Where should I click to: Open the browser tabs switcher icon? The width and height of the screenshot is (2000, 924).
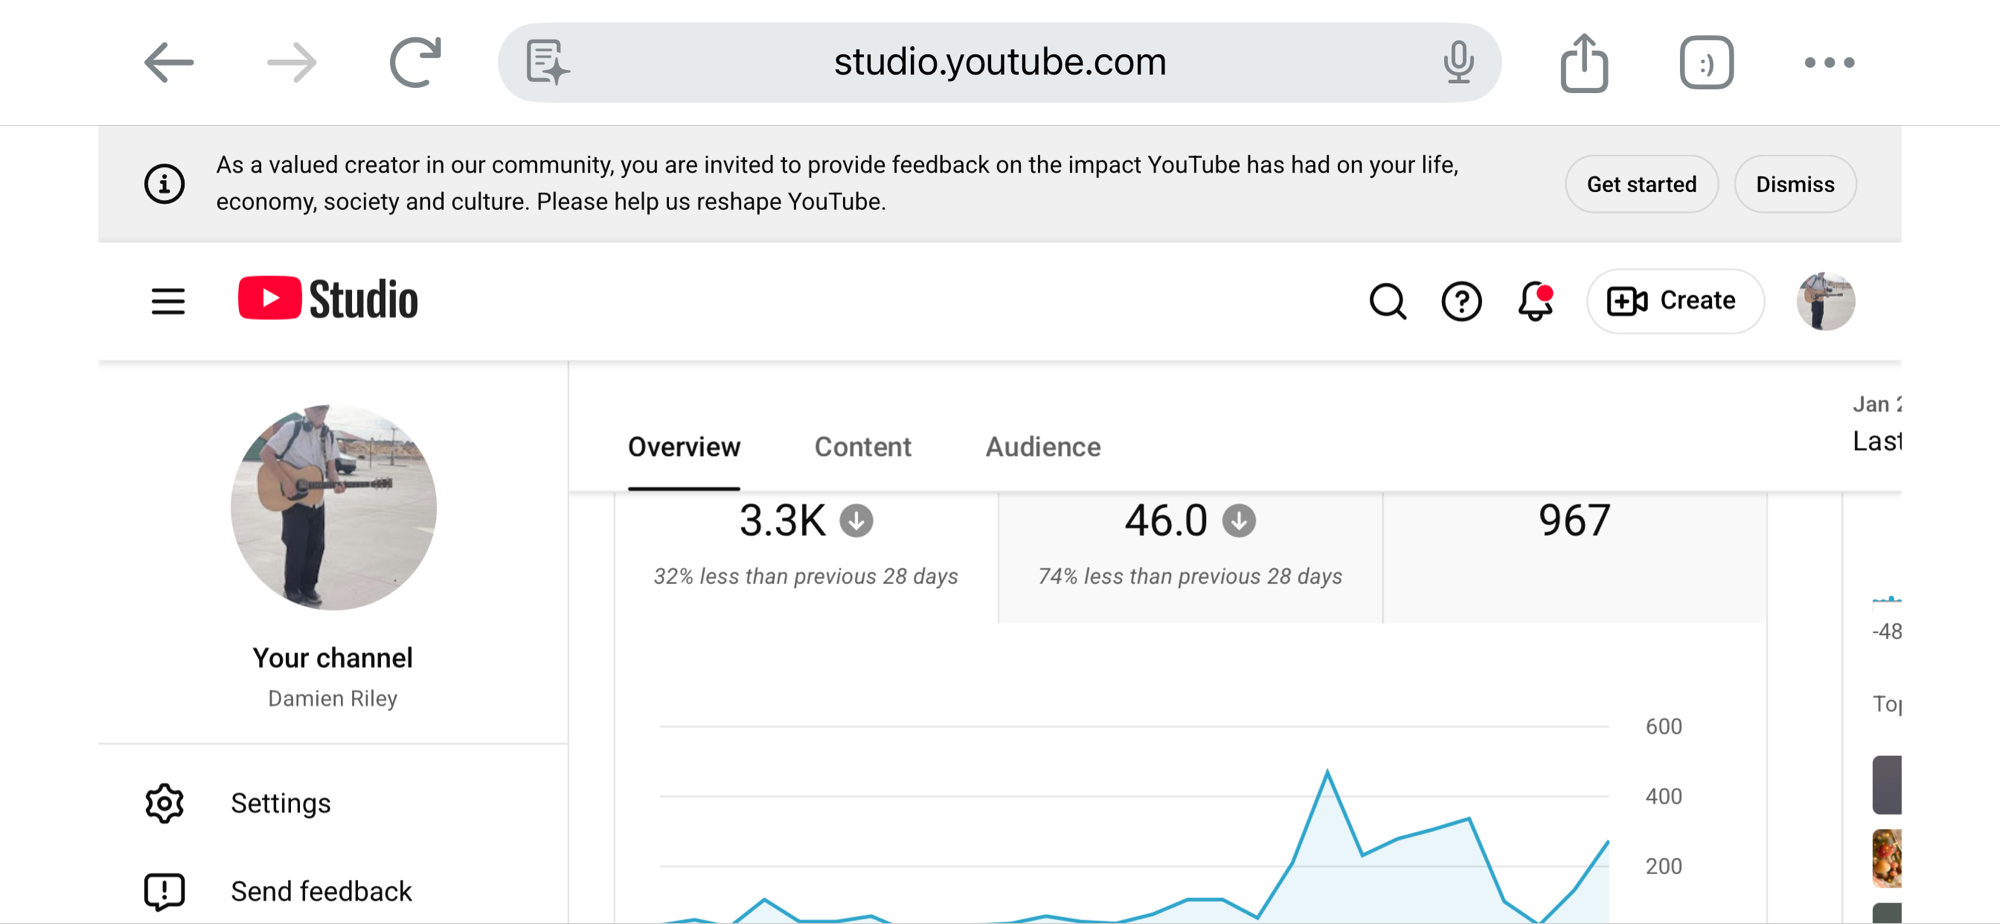(x=1706, y=63)
